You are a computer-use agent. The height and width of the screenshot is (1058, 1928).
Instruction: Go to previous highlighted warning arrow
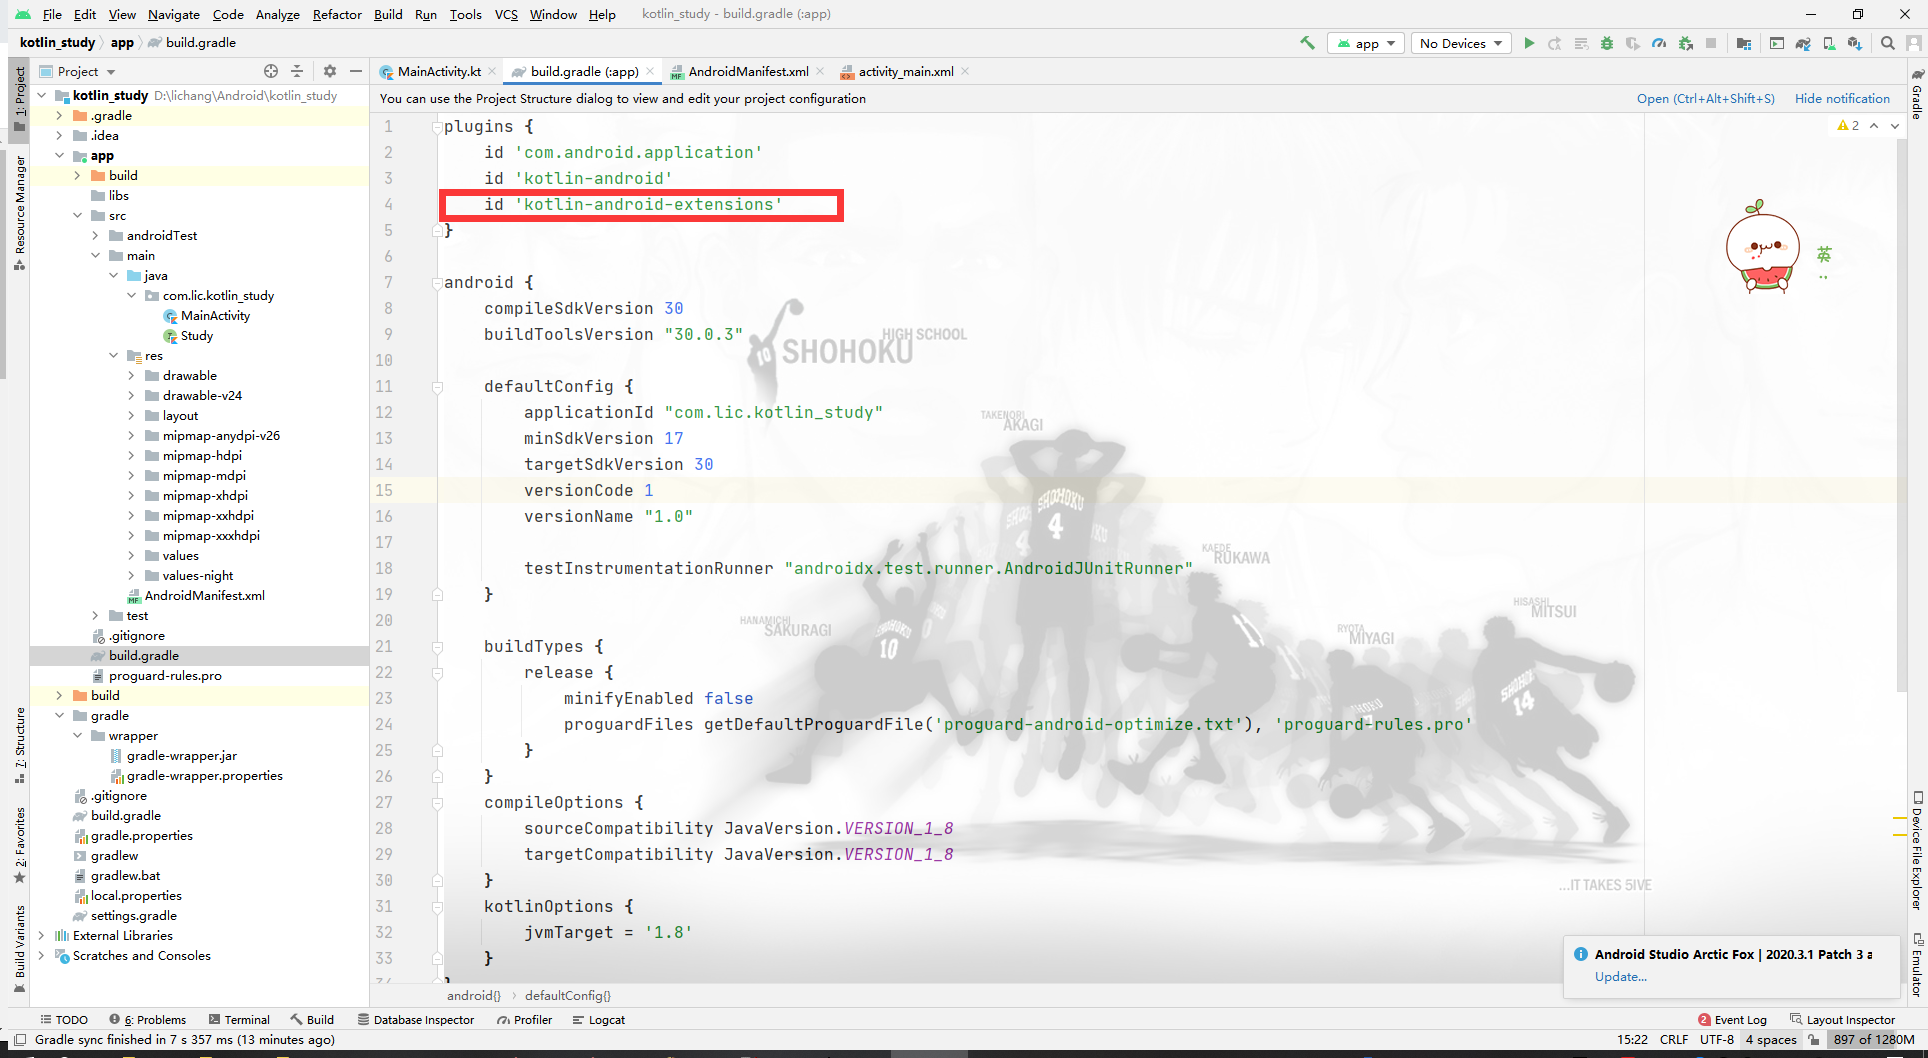[x=1874, y=125]
